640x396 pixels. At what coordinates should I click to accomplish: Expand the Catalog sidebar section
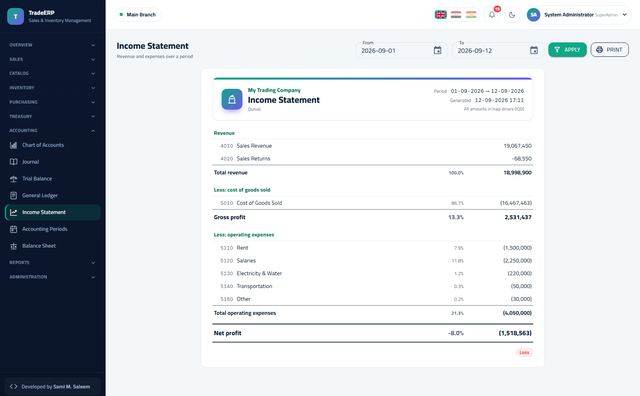click(x=52, y=73)
